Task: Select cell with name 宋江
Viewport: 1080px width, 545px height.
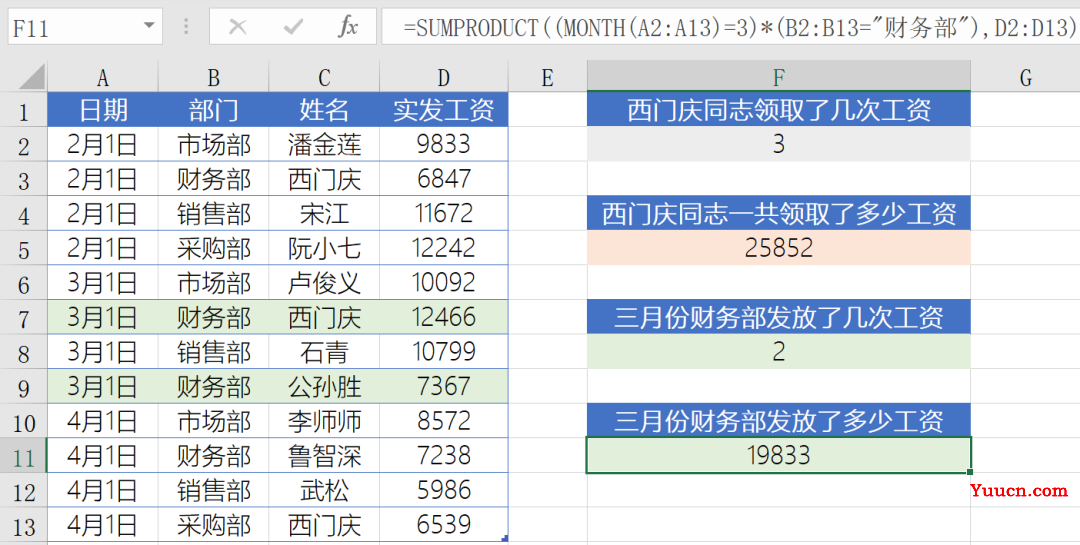Action: click(x=324, y=214)
